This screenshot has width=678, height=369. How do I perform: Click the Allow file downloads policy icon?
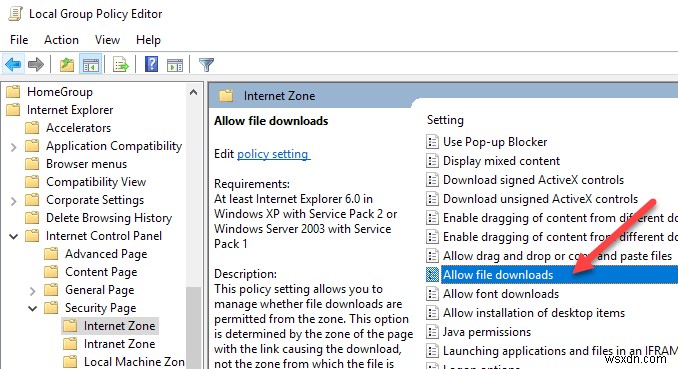point(432,275)
